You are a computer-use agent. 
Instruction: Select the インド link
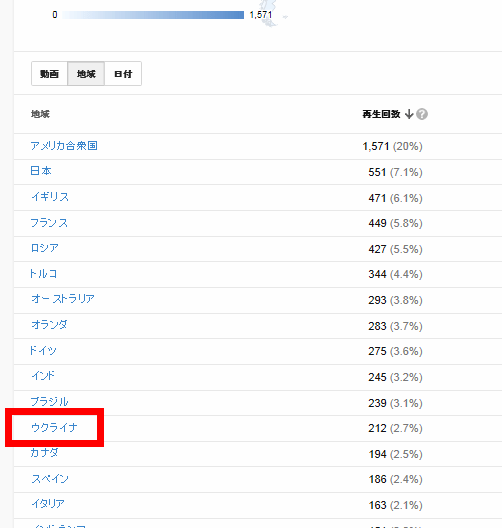tap(43, 376)
